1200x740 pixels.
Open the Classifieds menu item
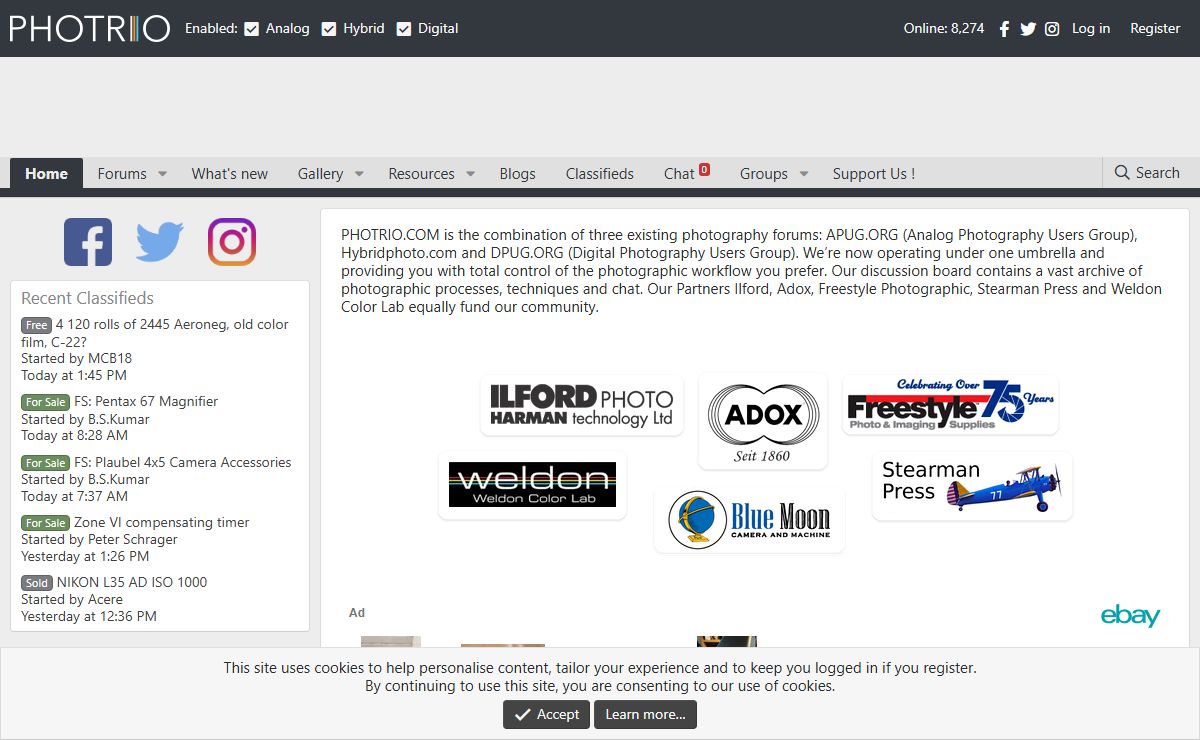coord(599,173)
